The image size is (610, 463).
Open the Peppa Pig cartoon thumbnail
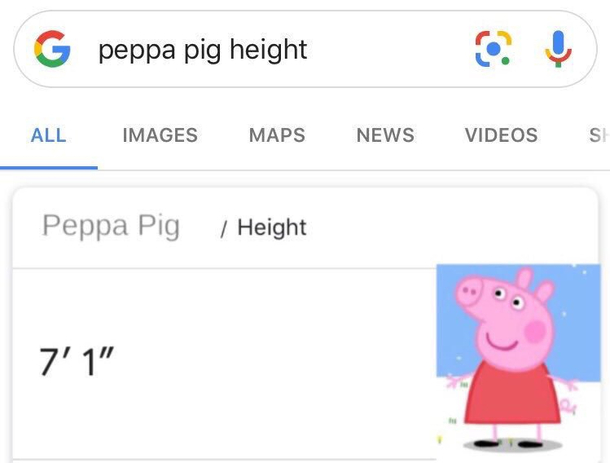coord(519,357)
